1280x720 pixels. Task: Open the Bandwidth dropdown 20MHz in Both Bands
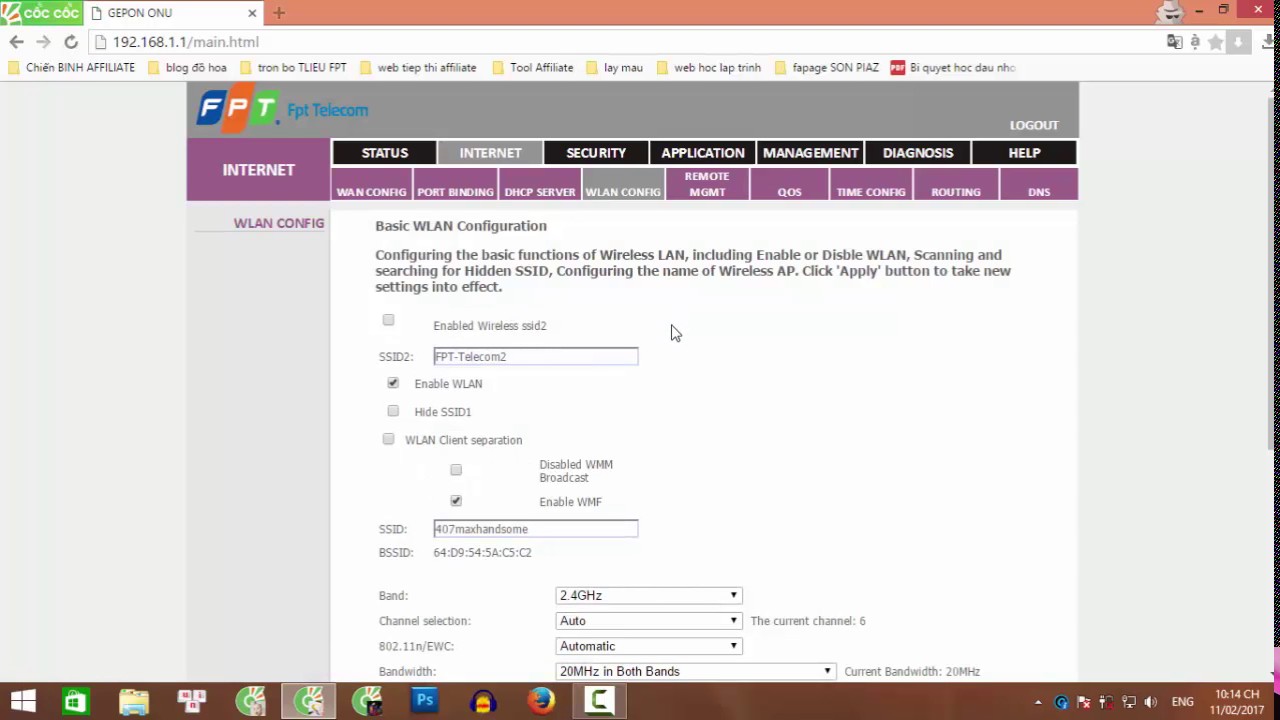[696, 671]
